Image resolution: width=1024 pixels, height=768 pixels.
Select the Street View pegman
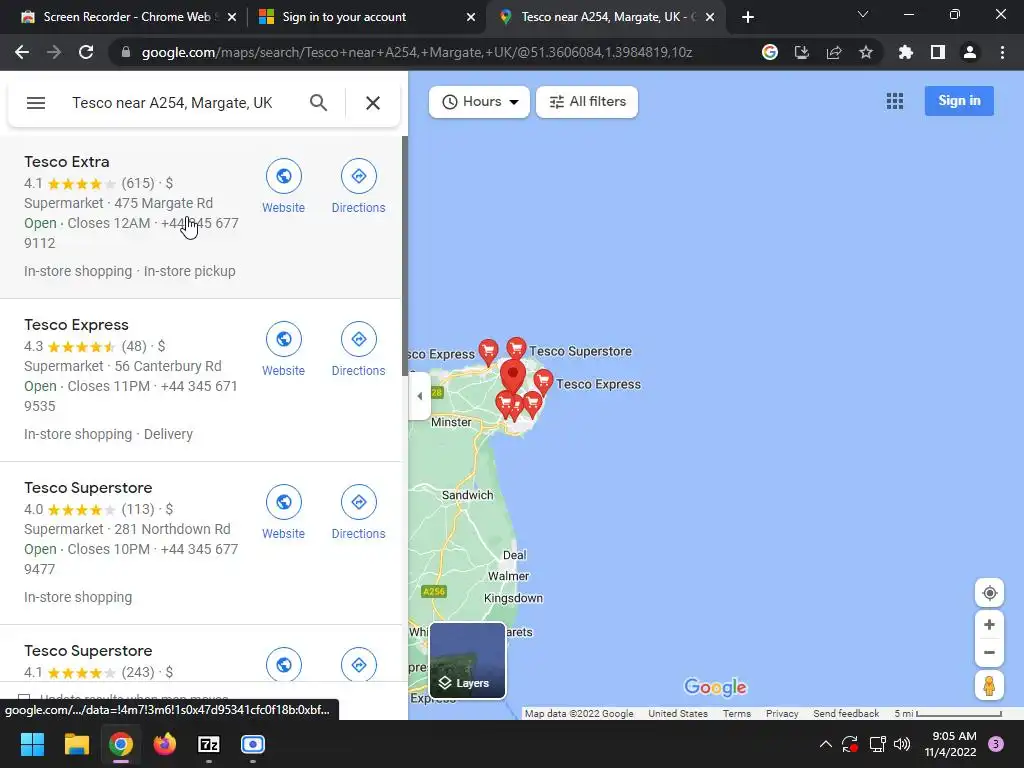pos(989,686)
